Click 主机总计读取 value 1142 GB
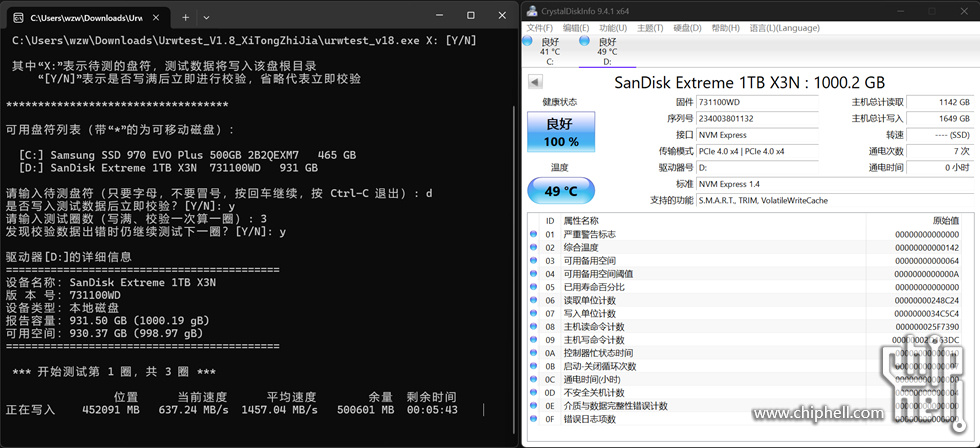 (940, 102)
